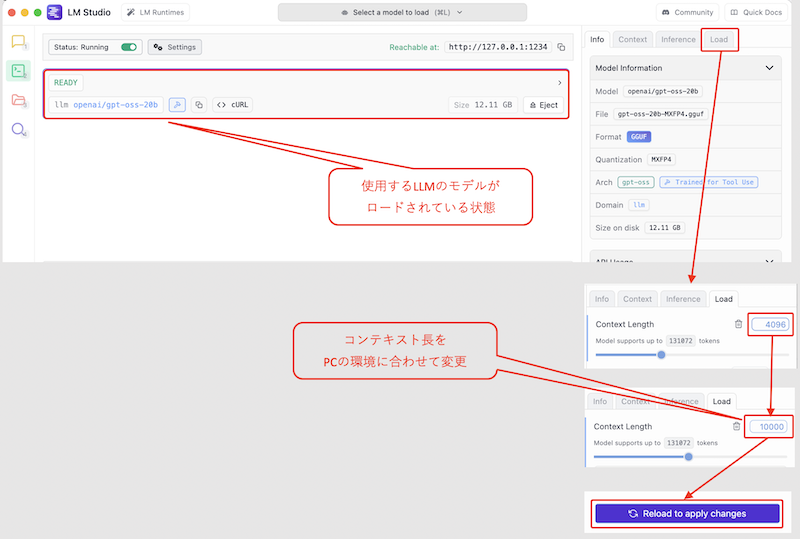Select the Context tab above the 4096 context length
800x539 pixels.
click(x=637, y=299)
